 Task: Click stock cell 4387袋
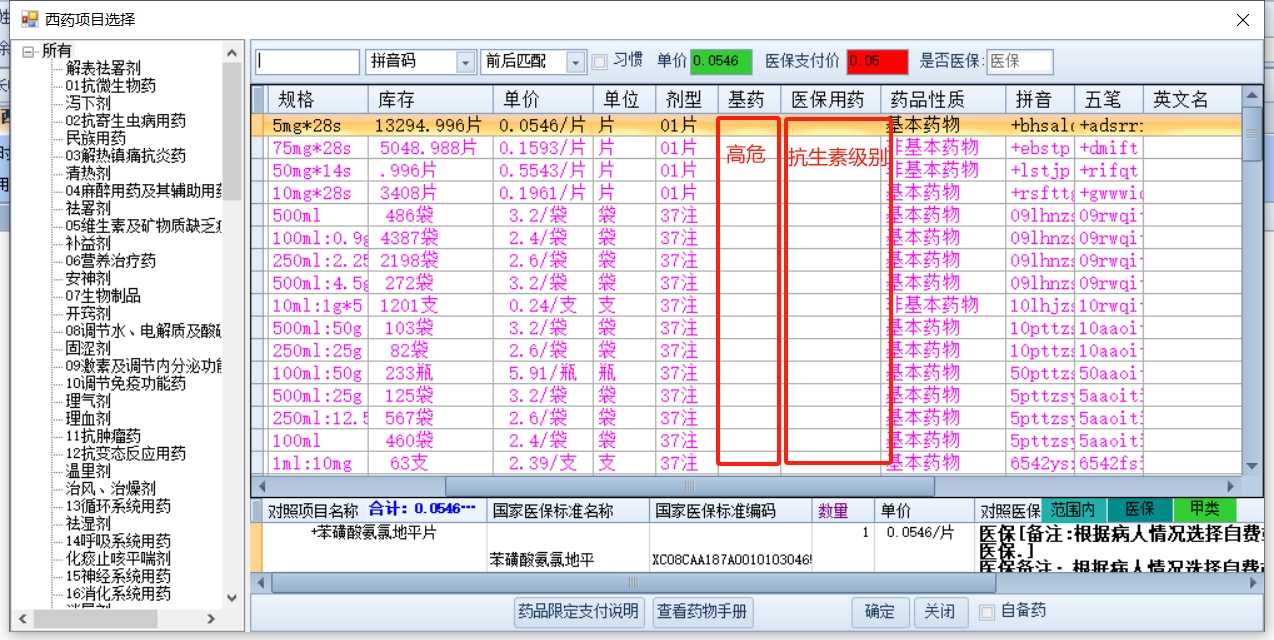tap(430, 238)
